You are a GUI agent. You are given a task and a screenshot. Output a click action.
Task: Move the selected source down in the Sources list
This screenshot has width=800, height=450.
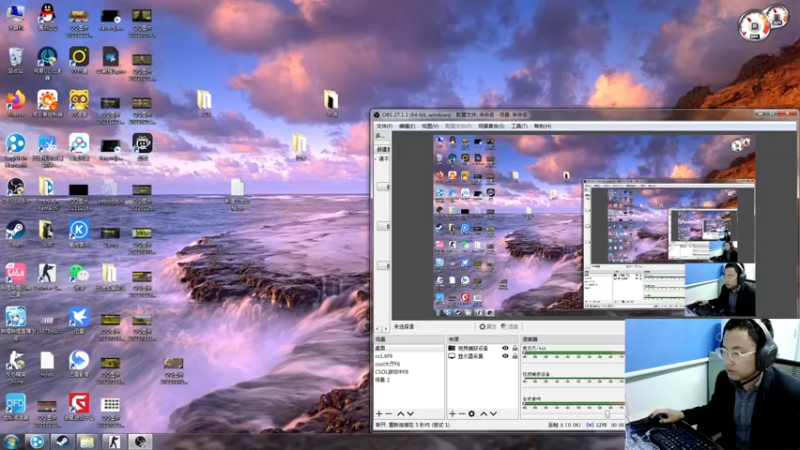[x=493, y=414]
